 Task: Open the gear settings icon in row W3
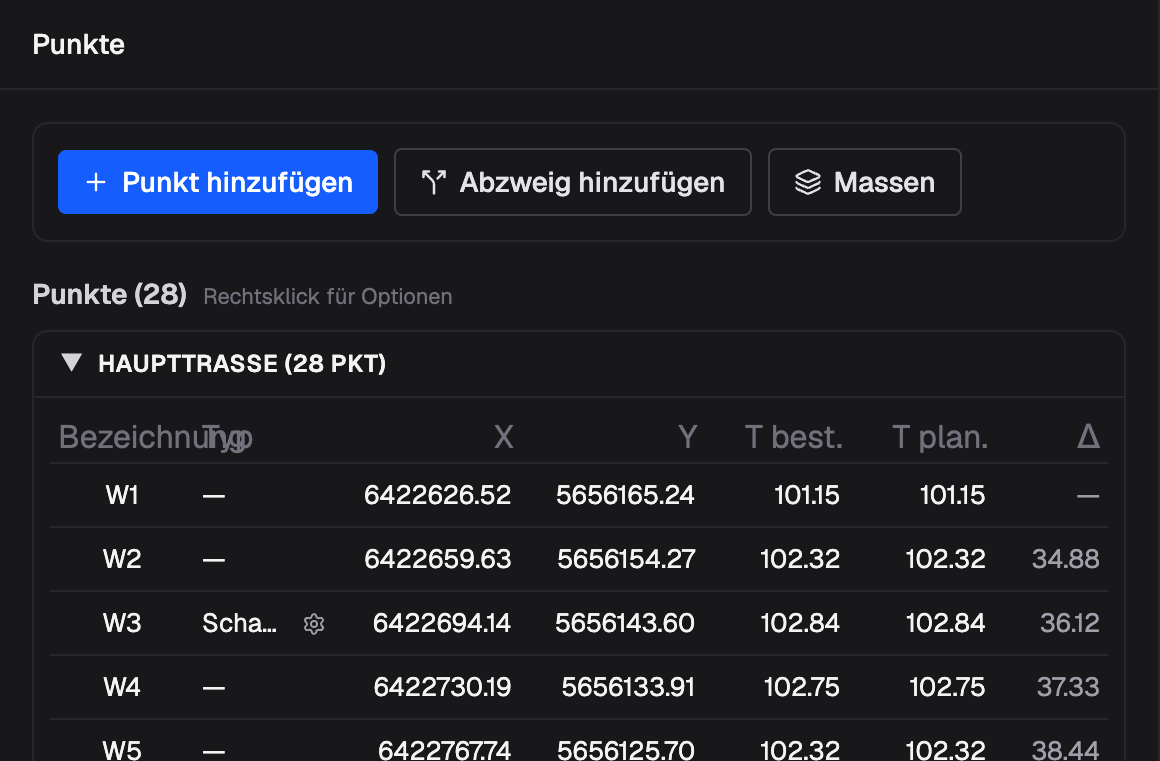point(314,623)
